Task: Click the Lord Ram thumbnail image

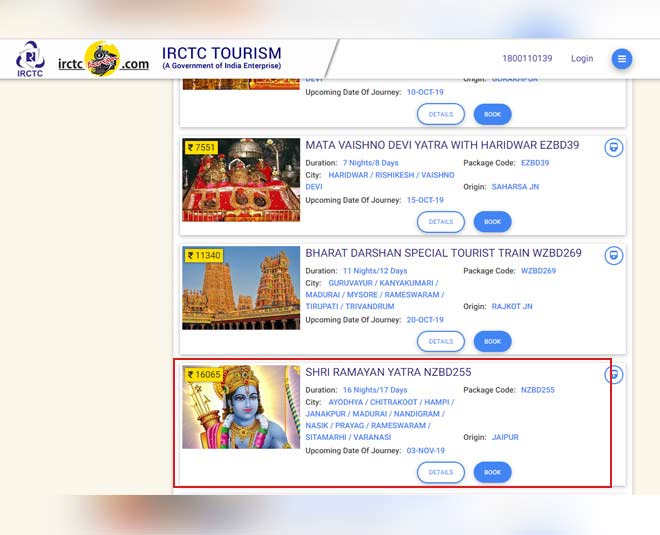Action: [x=241, y=407]
